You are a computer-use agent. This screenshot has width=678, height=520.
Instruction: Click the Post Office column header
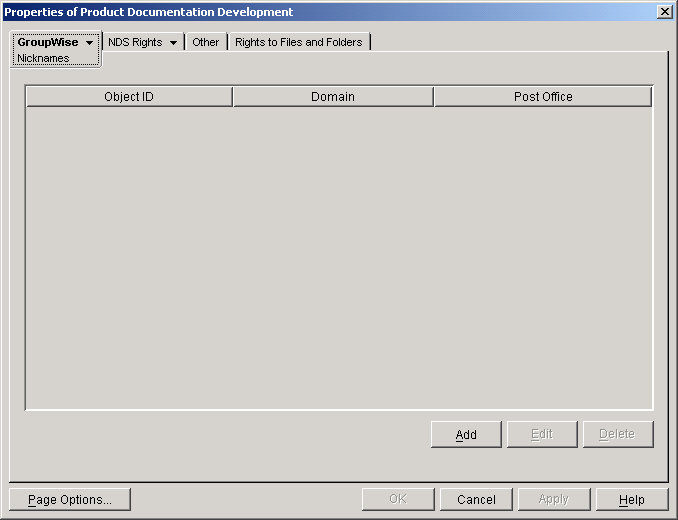[x=543, y=96]
